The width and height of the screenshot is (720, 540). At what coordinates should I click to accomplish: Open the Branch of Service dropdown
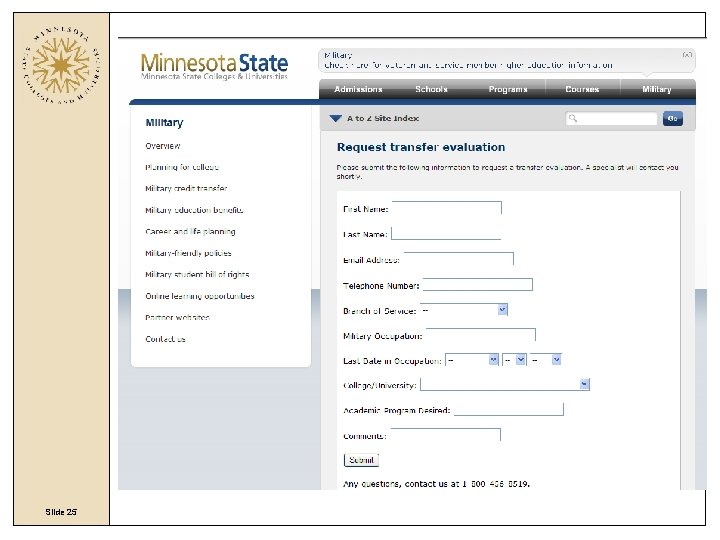[464, 310]
